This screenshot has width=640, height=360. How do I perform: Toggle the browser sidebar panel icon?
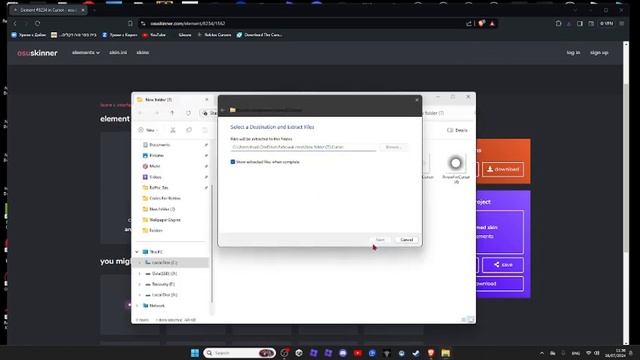[580, 24]
